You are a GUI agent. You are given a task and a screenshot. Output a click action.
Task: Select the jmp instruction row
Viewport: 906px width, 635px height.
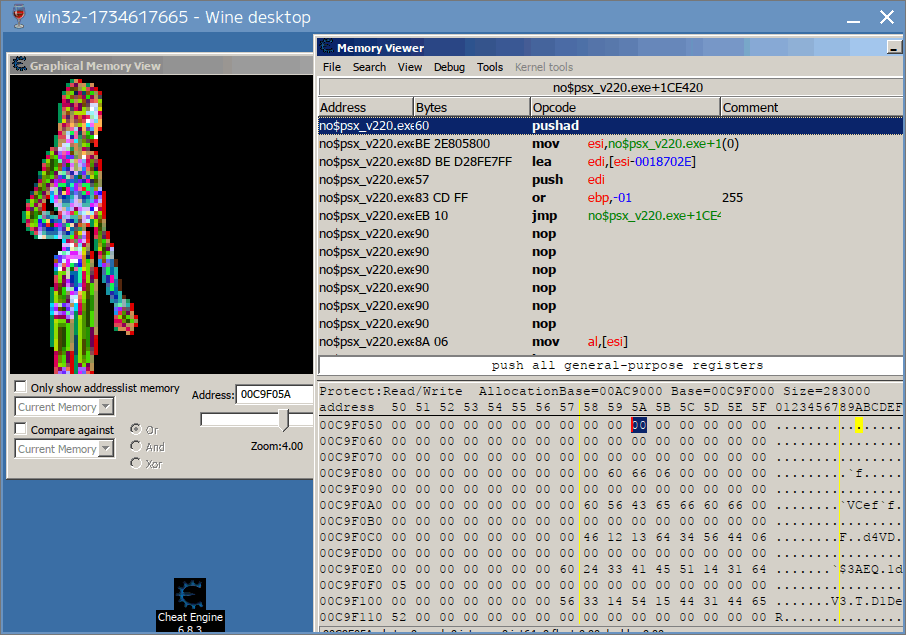pos(610,216)
